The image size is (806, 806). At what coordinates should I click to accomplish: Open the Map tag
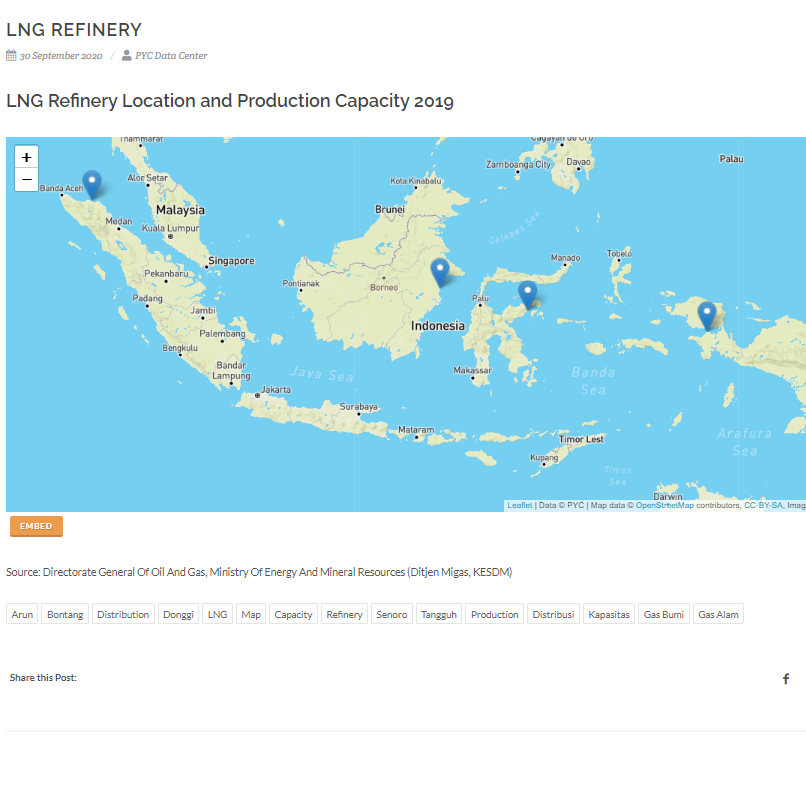251,614
